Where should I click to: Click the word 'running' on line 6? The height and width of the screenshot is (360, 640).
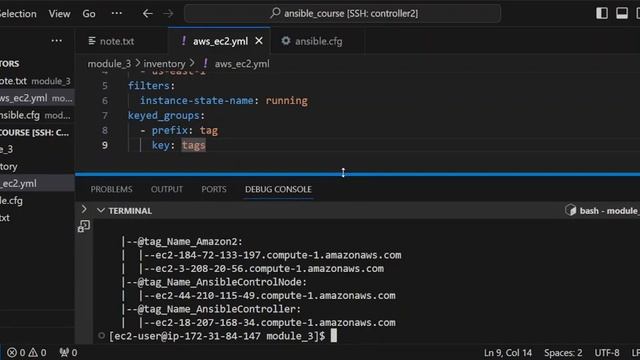287,100
